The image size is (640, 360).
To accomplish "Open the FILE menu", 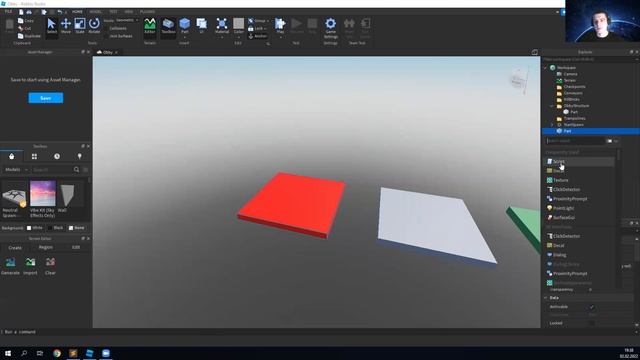I will 8,12.
